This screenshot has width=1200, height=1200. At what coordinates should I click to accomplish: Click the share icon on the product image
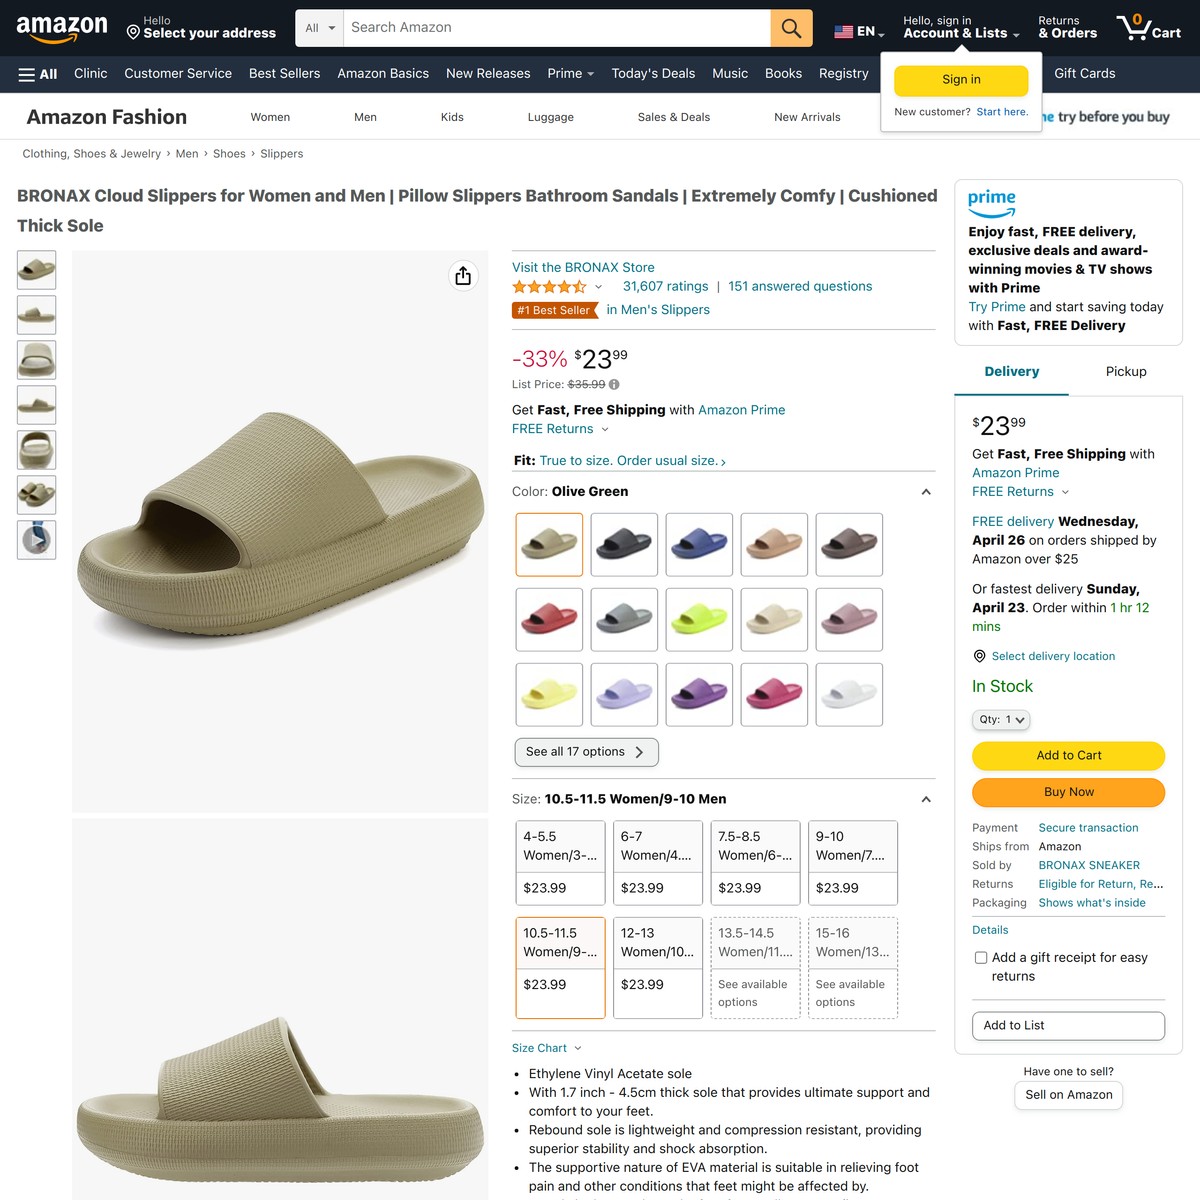[463, 275]
